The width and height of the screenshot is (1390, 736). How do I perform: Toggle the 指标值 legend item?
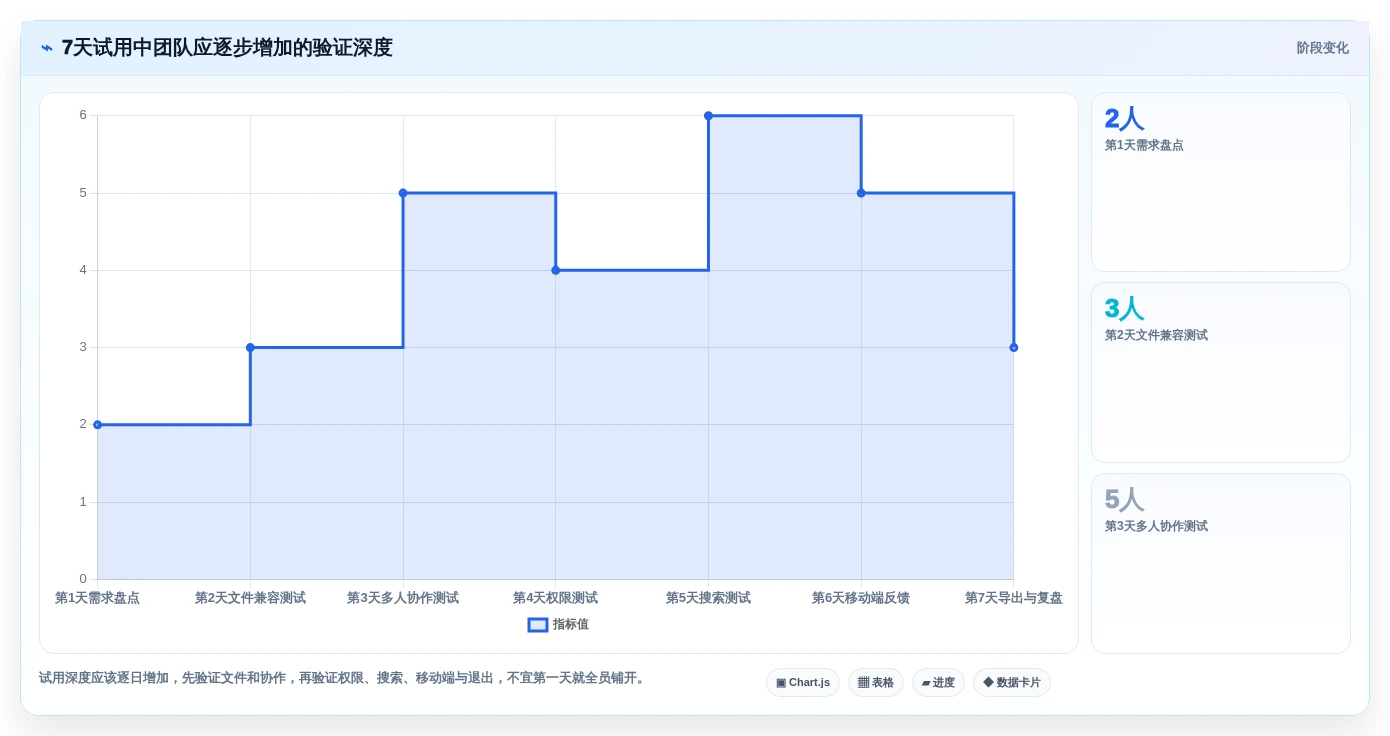(558, 624)
